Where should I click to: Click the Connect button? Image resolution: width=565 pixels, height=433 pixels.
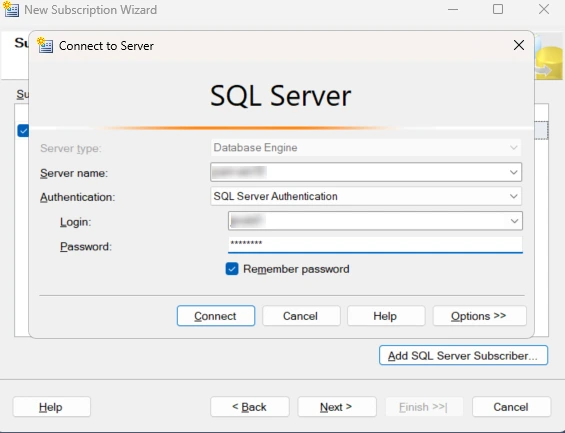[x=215, y=316]
